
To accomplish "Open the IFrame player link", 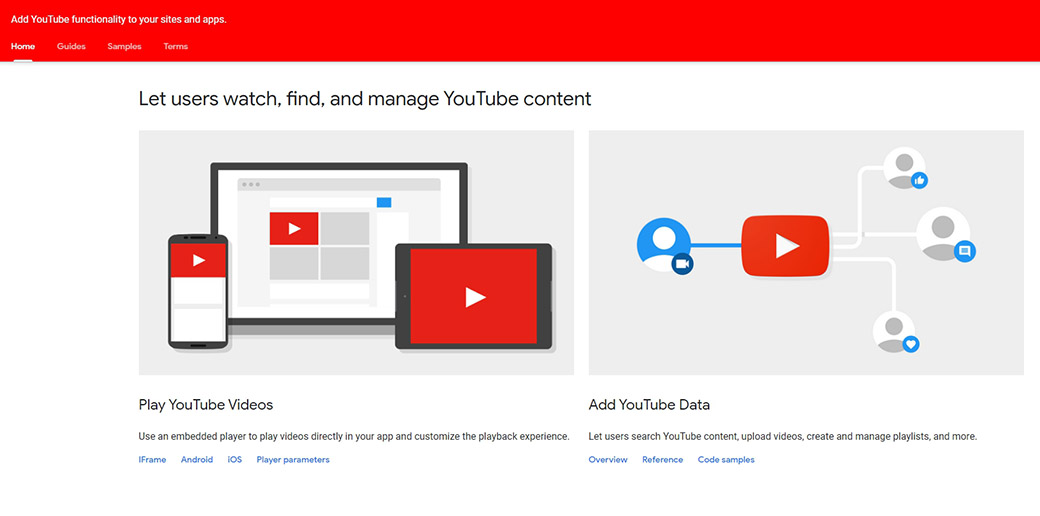I will tap(152, 460).
